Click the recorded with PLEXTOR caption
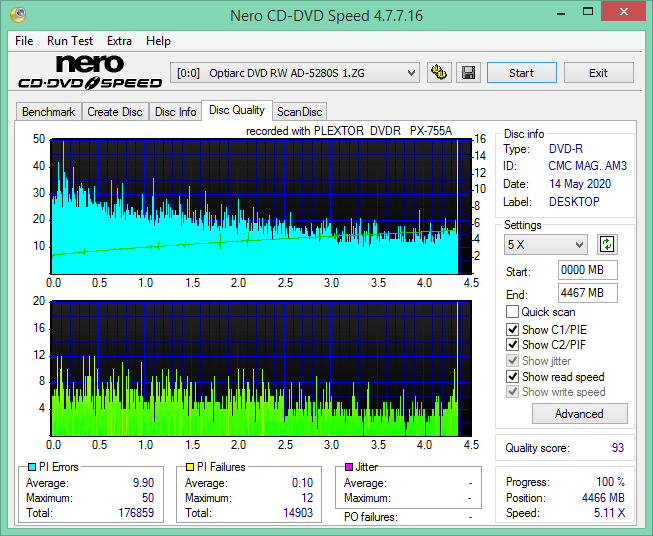This screenshot has height=536, width=653. pos(349,131)
